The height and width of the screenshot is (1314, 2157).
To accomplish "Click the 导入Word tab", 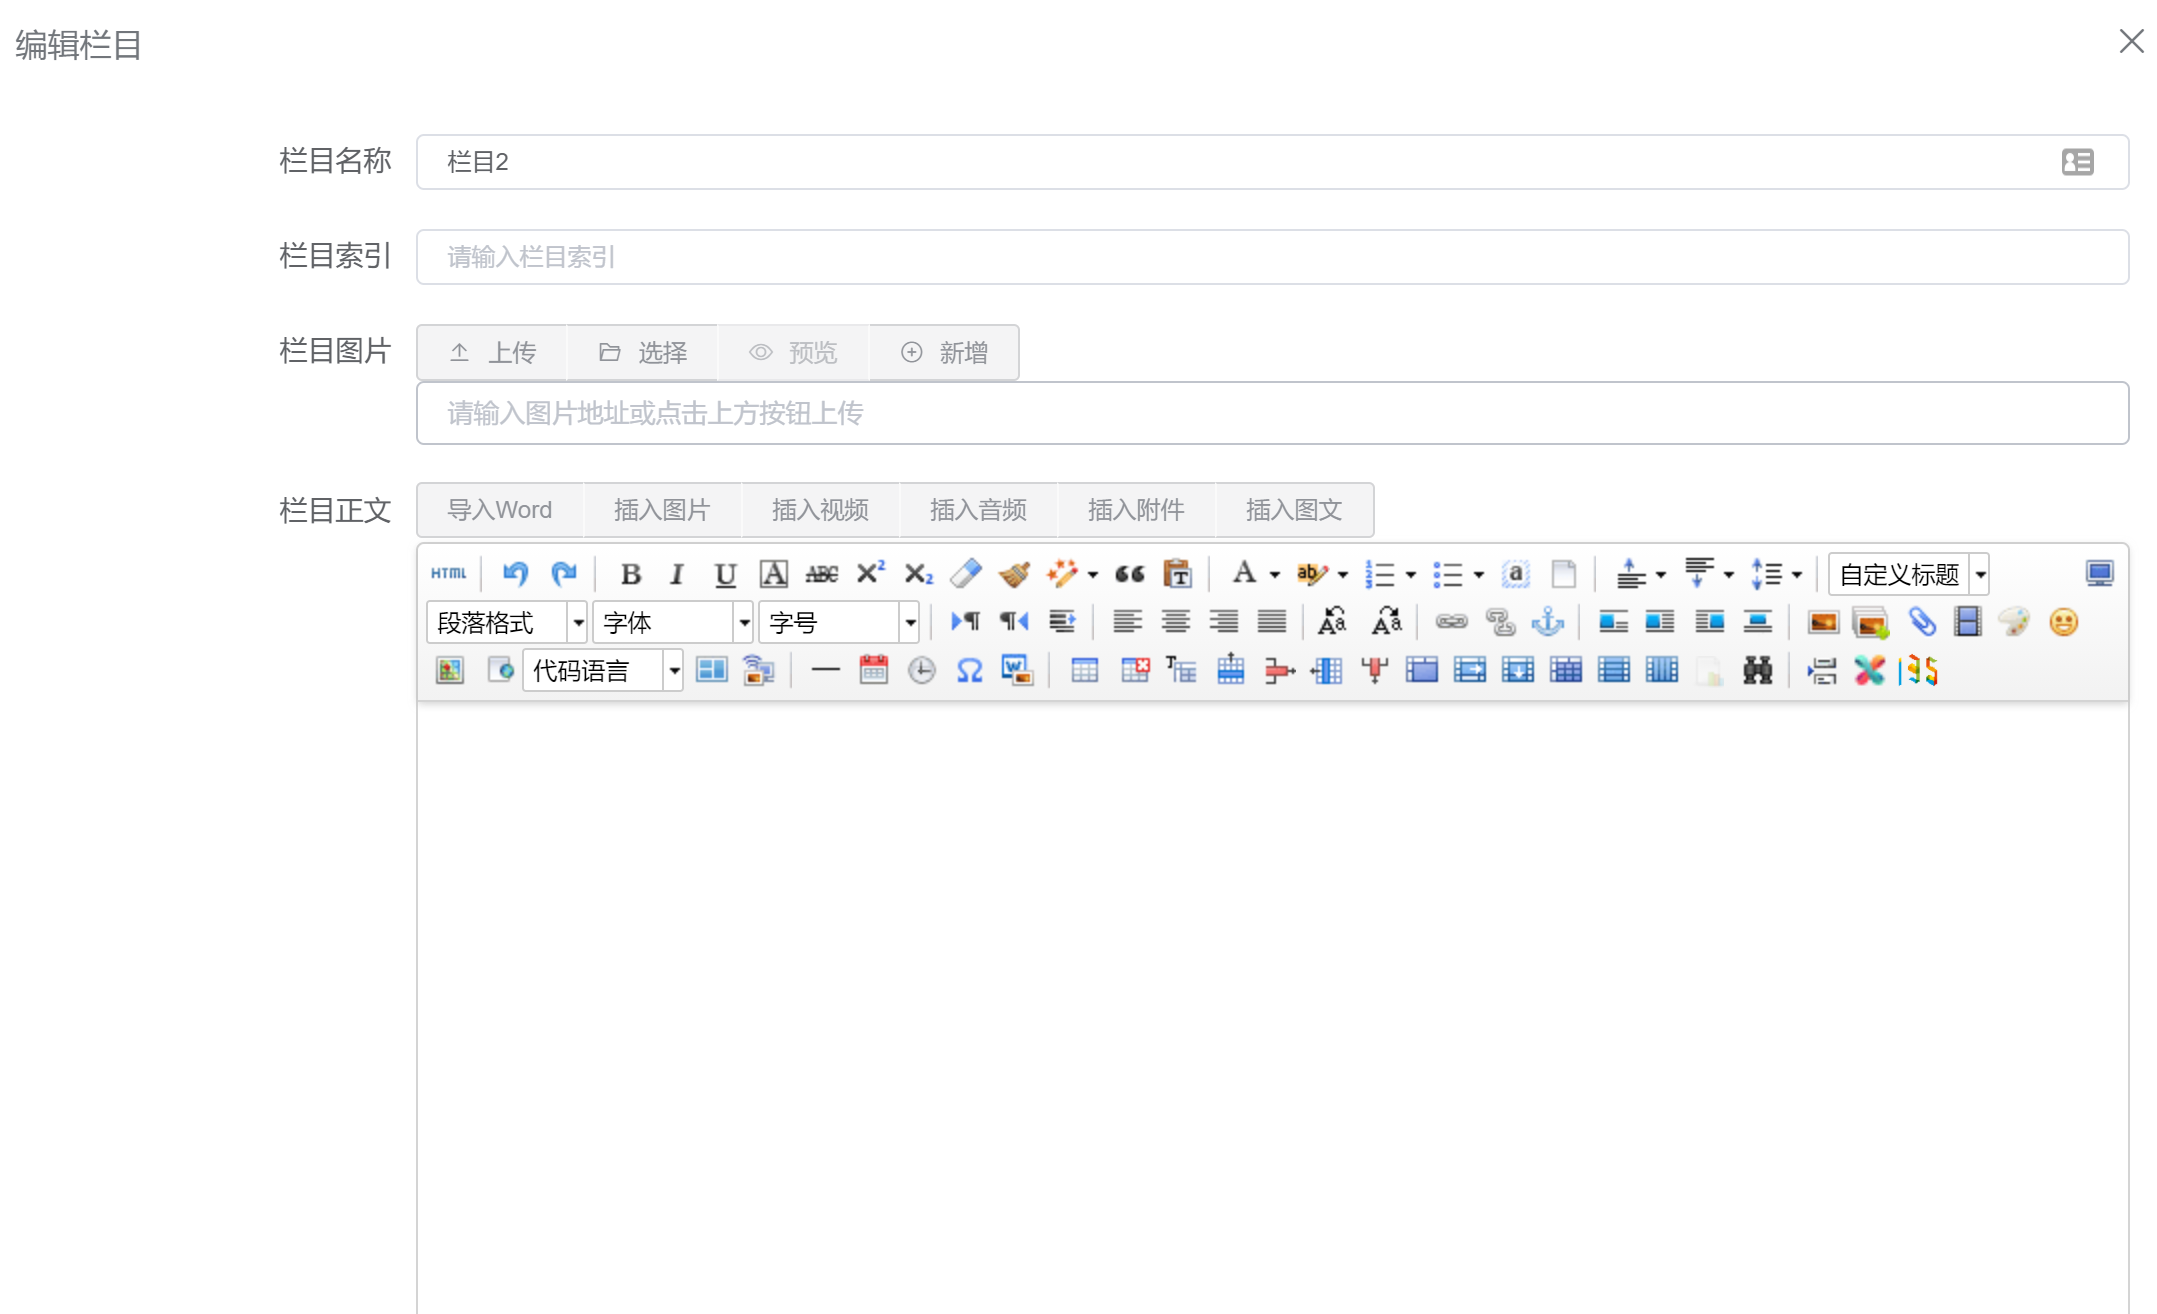I will pos(499,510).
